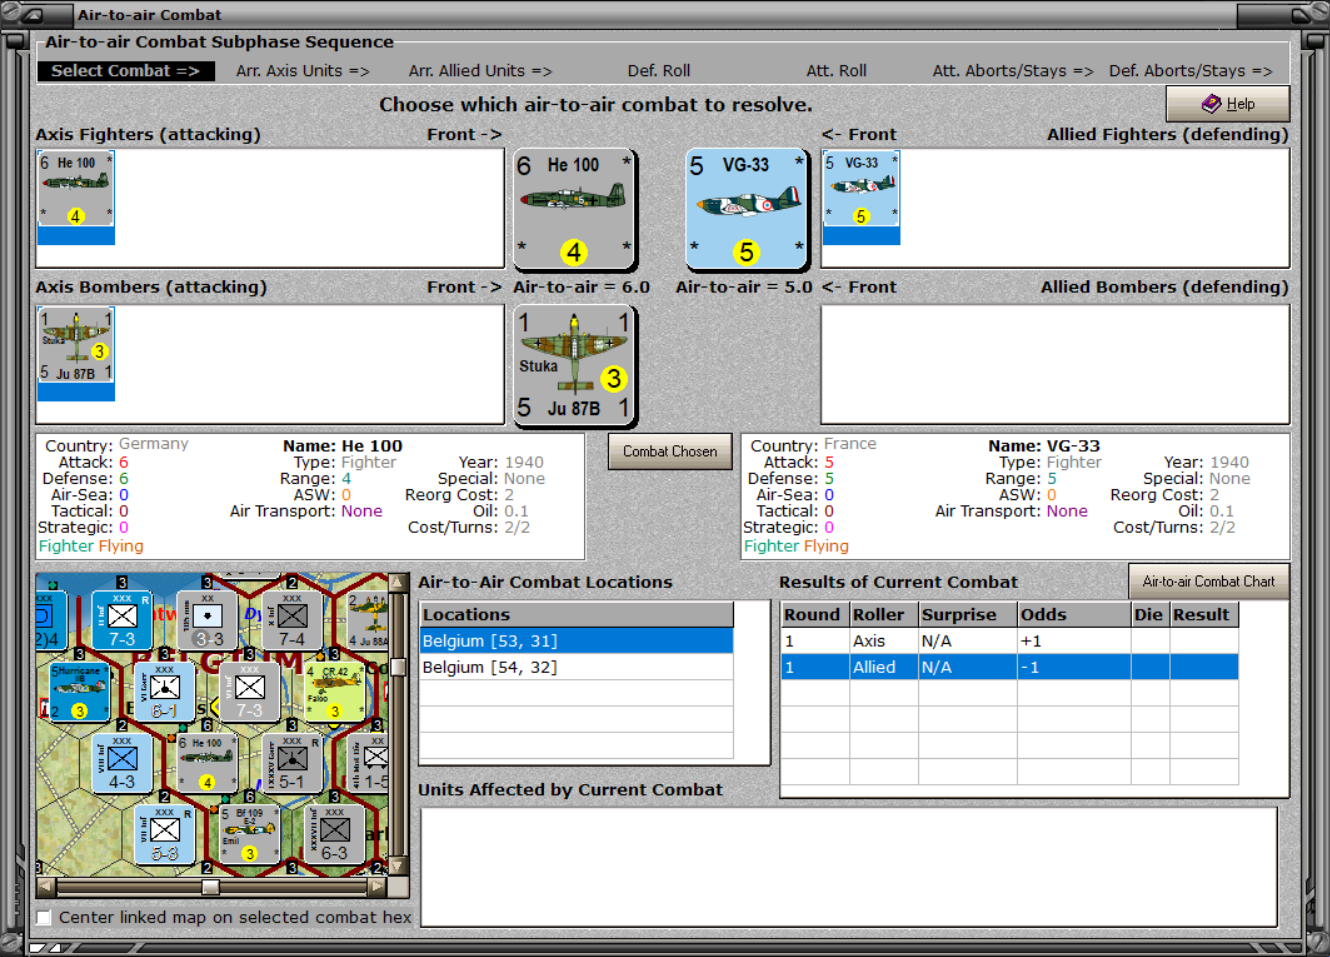Click the map scroll left arrow
The height and width of the screenshot is (957, 1330).
tap(45, 887)
